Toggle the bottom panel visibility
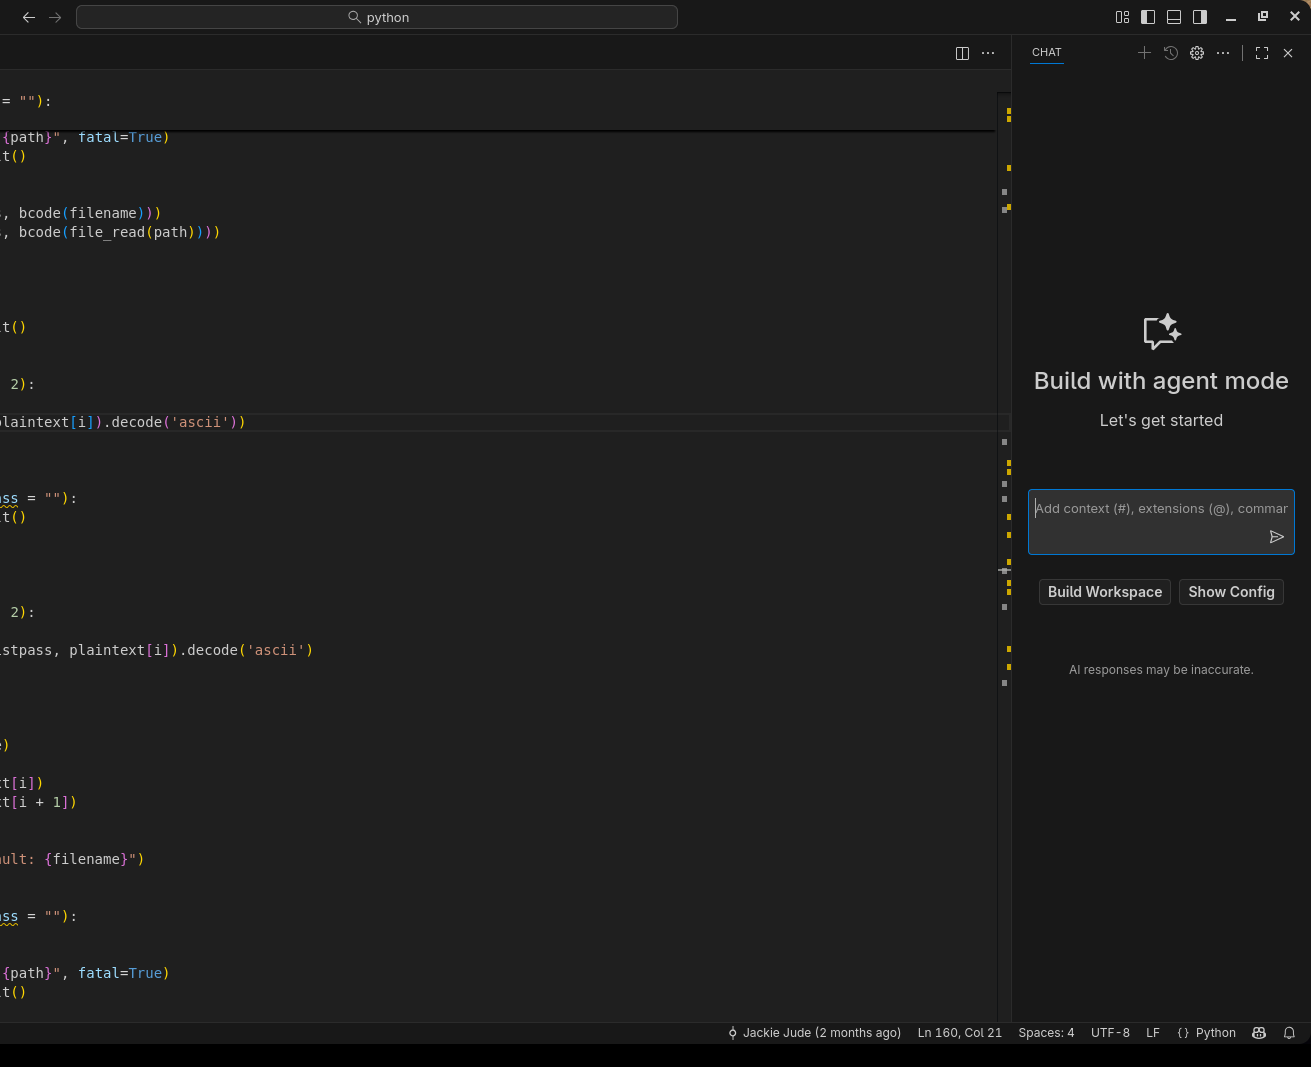The width and height of the screenshot is (1311, 1067). pyautogui.click(x=1174, y=17)
